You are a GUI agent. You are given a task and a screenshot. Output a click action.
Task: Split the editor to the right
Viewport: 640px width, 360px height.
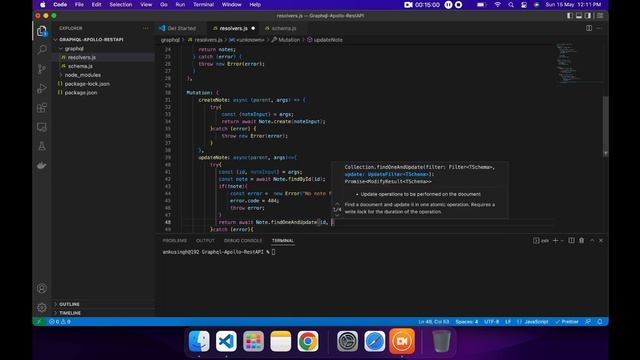pos(589,28)
